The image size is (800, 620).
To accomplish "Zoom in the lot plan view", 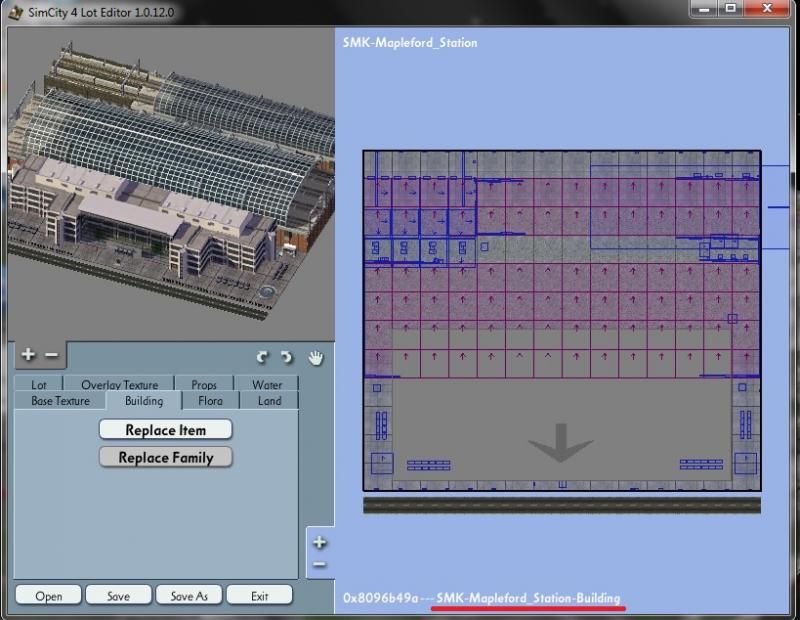I will (319, 542).
